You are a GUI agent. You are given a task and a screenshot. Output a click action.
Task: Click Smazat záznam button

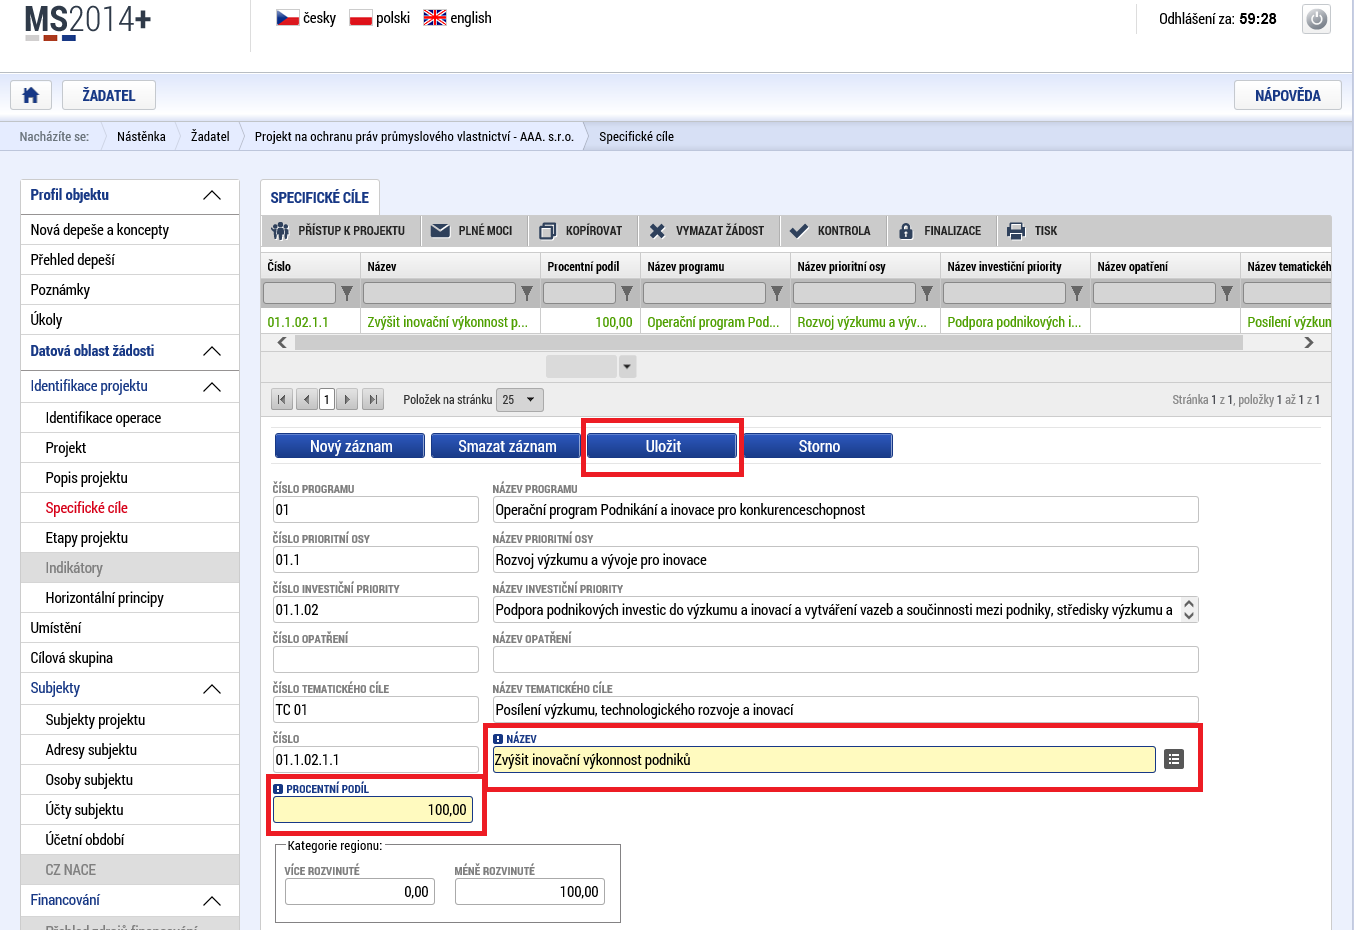(507, 446)
